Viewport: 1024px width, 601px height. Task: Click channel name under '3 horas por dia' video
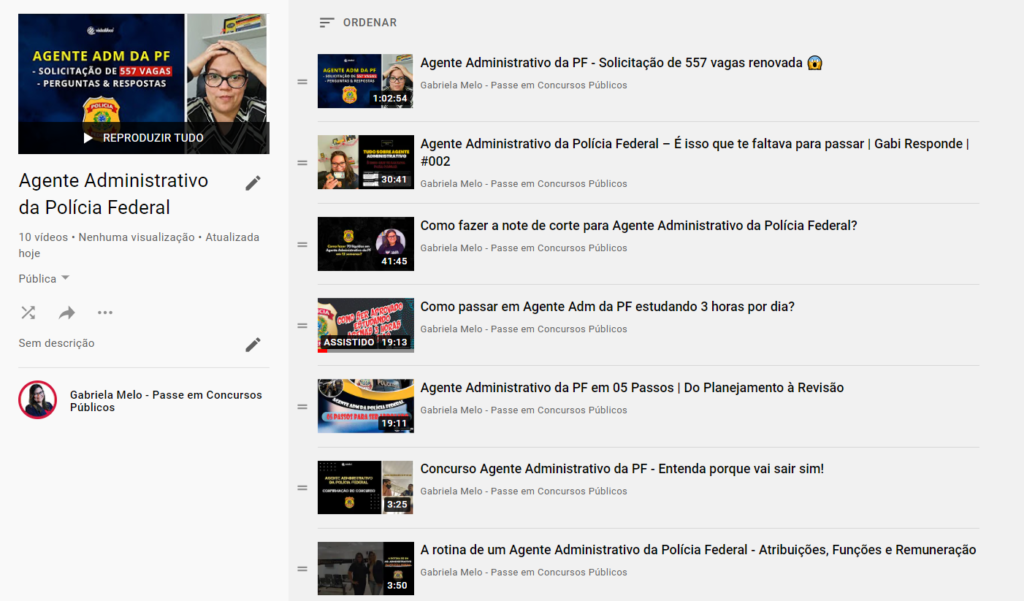pos(524,329)
